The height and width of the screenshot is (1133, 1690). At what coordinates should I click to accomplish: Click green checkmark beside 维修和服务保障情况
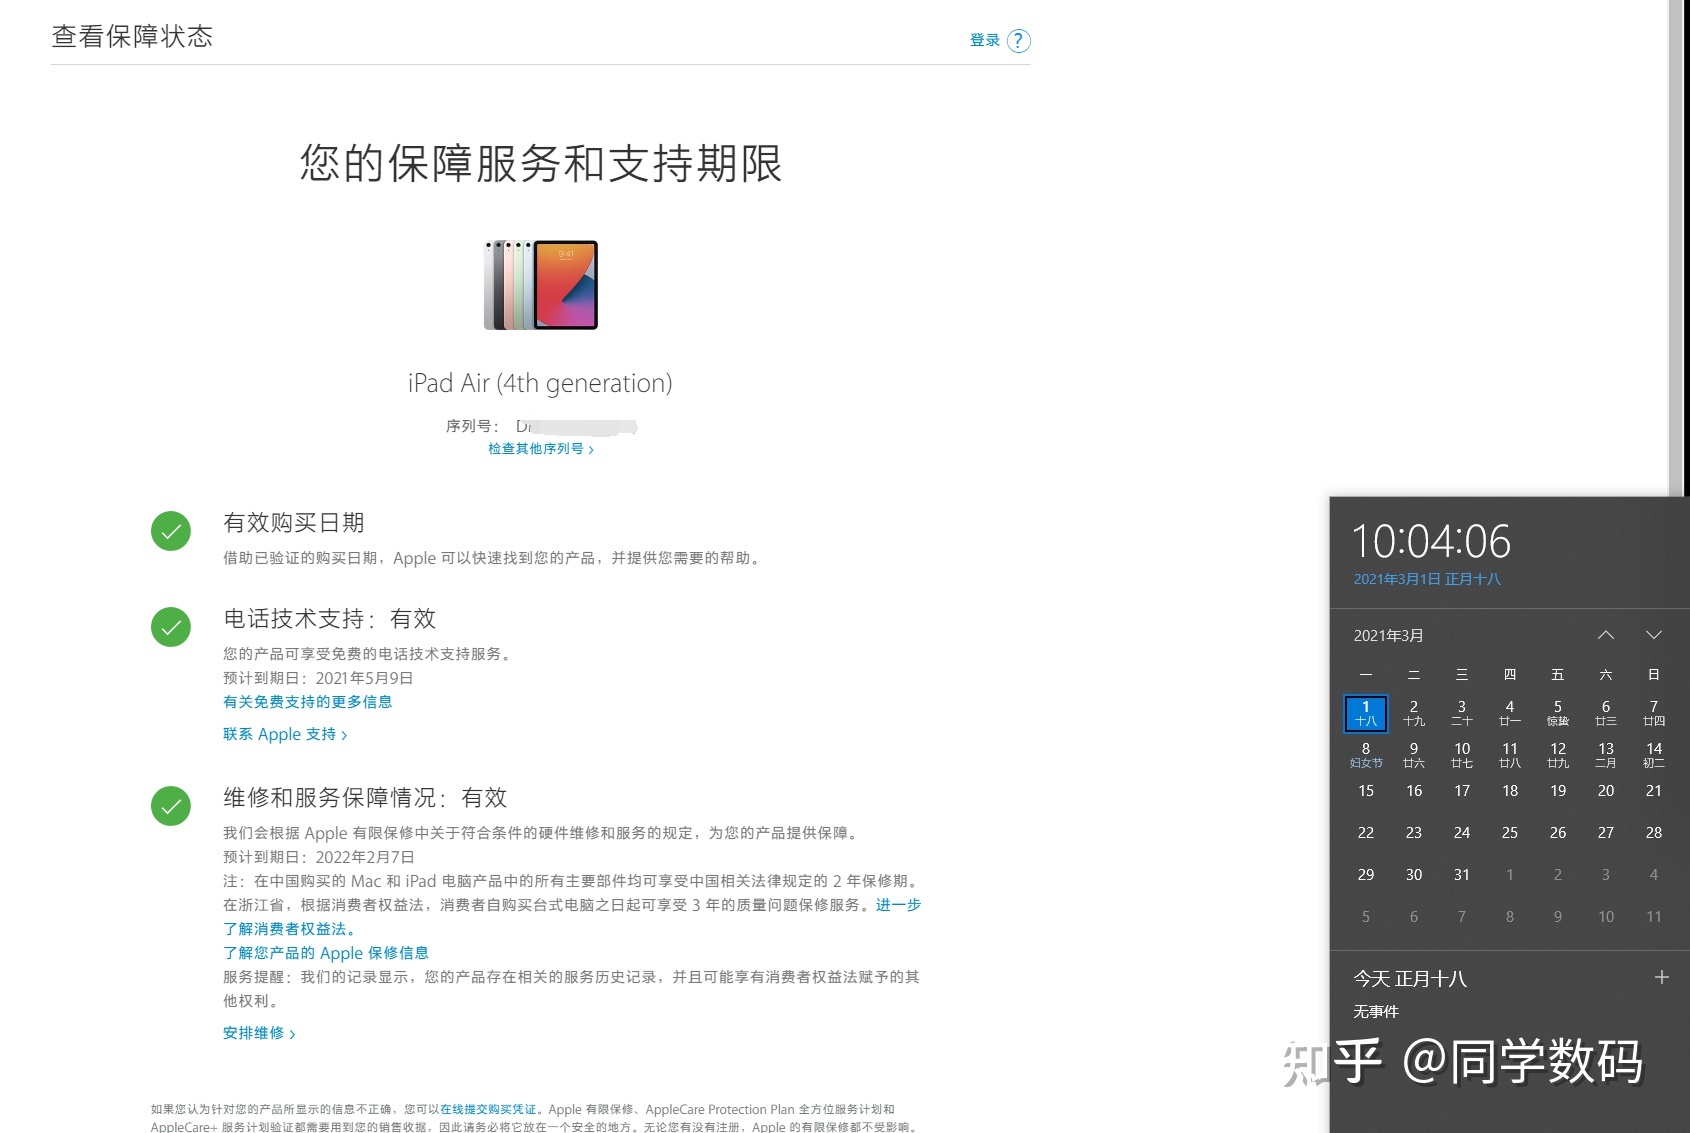point(171,806)
